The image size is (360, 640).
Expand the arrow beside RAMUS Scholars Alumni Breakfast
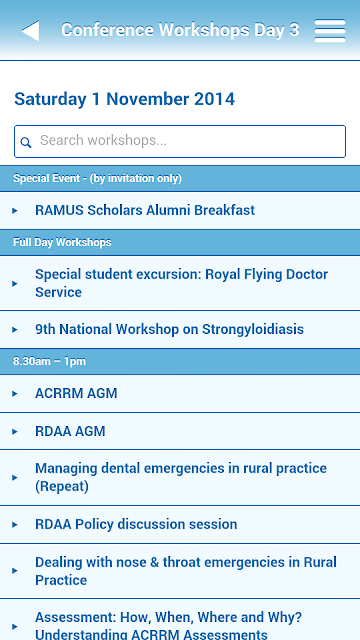click(15, 211)
